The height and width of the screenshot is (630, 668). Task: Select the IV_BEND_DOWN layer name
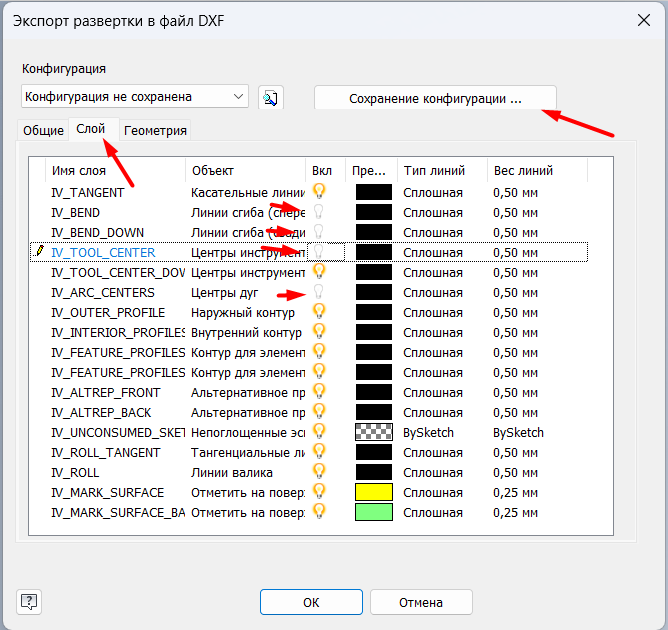point(98,233)
